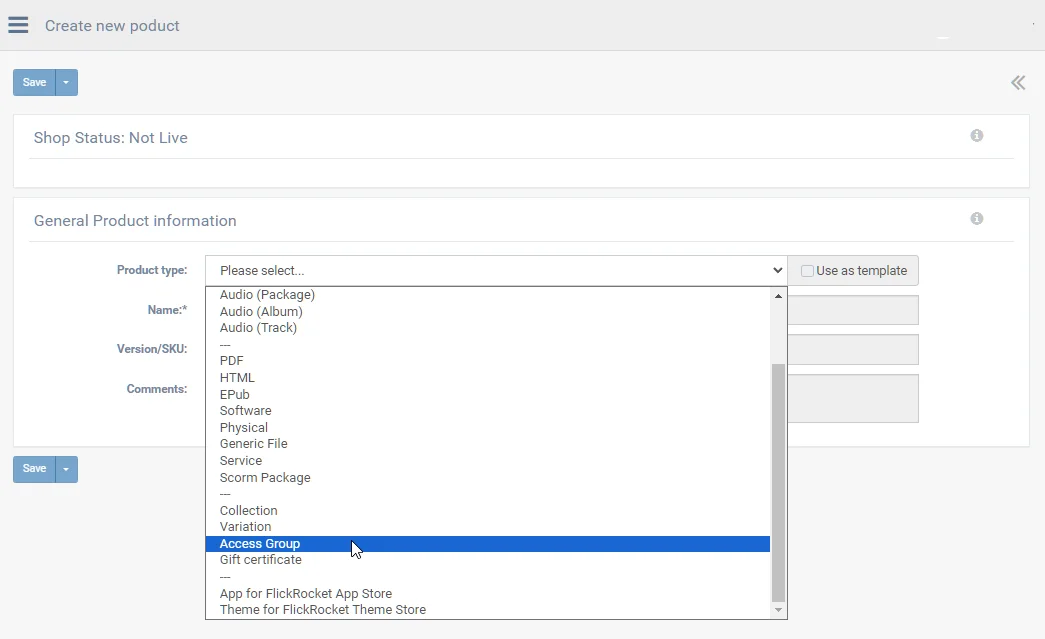This screenshot has width=1045, height=639.
Task: Choose HTML product type
Action: pyautogui.click(x=488, y=377)
